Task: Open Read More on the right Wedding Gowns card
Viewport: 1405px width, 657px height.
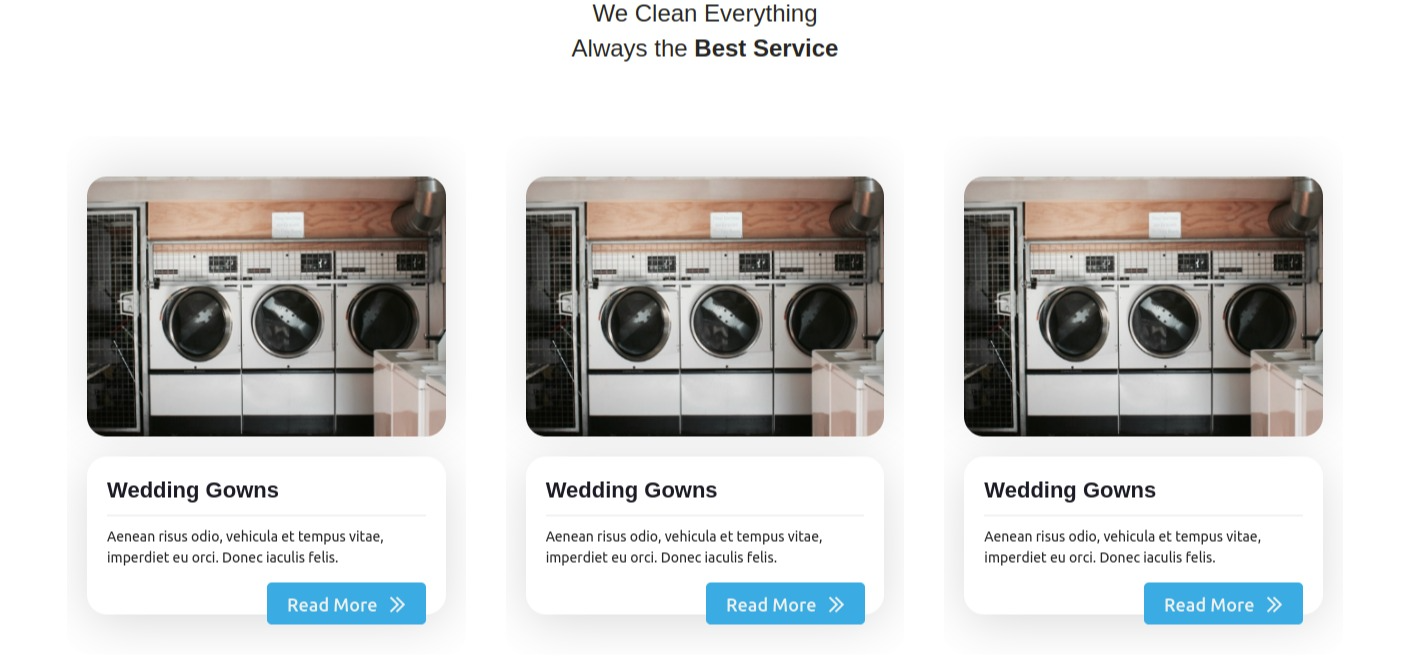Action: coord(1223,604)
